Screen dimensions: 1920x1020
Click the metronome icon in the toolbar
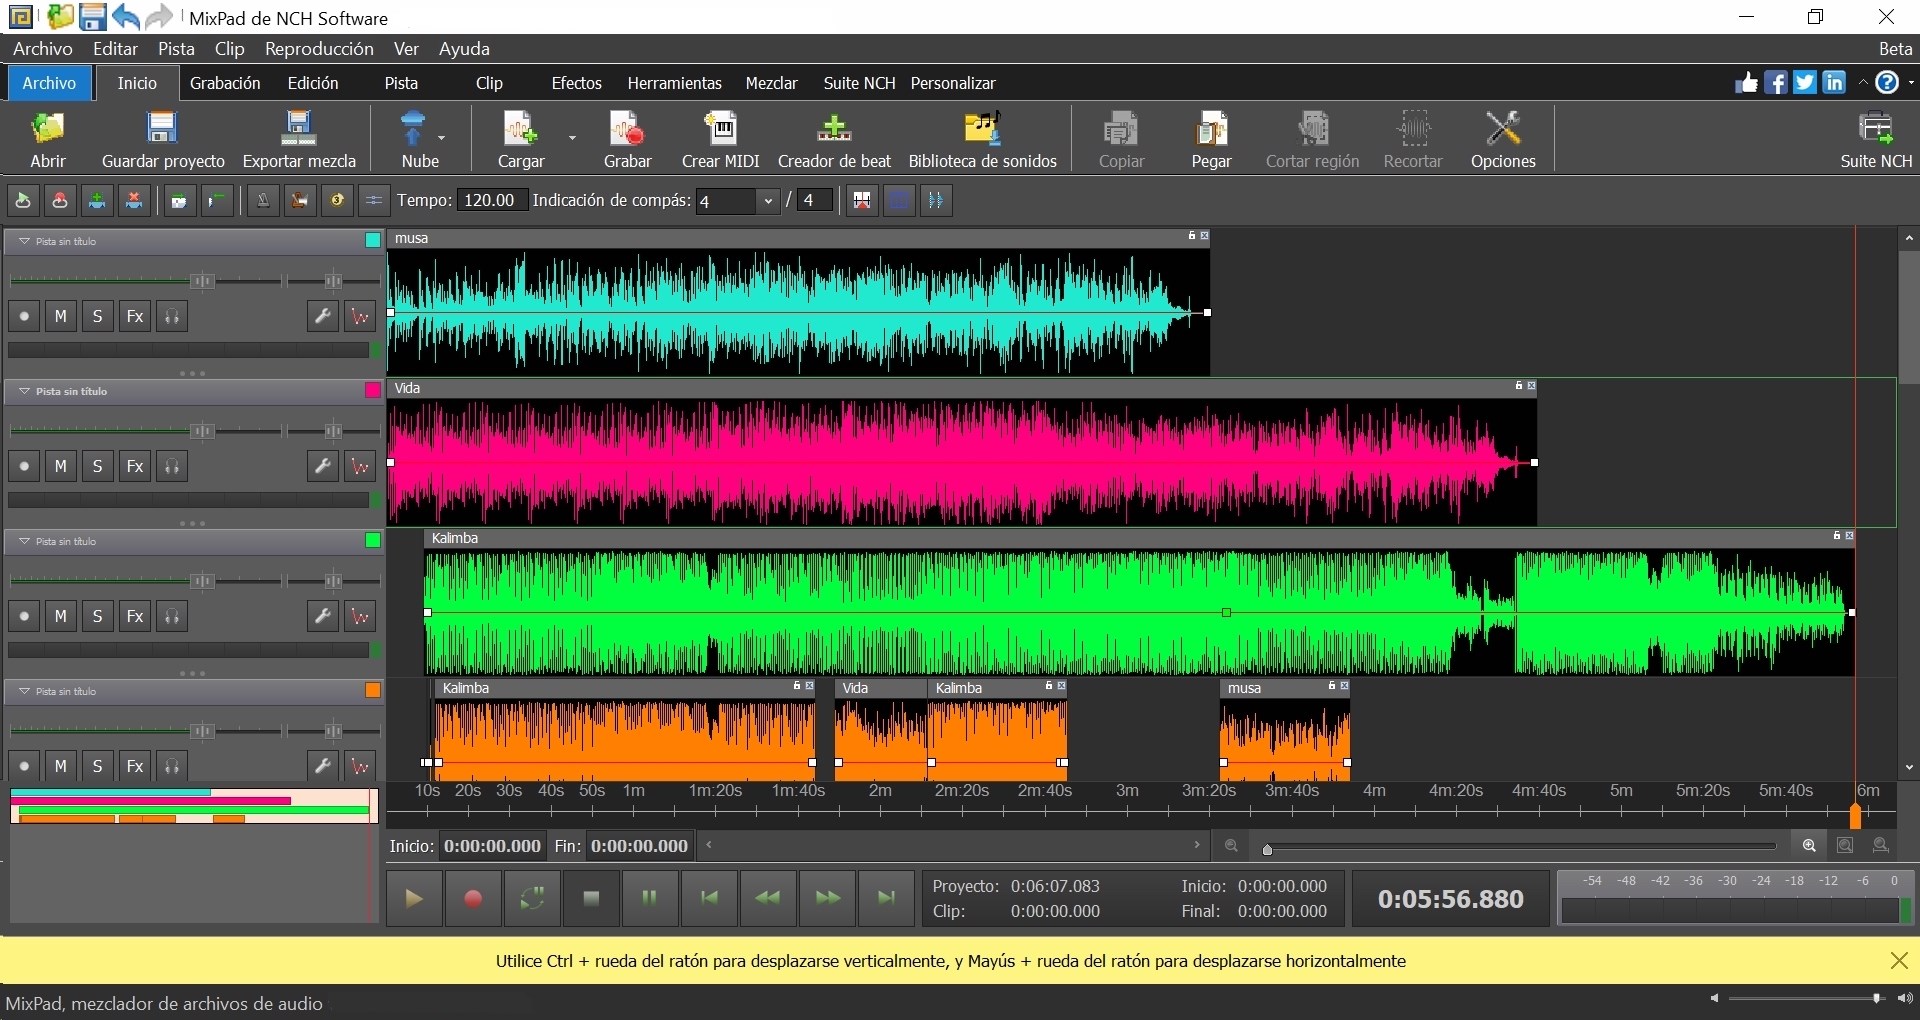[263, 200]
